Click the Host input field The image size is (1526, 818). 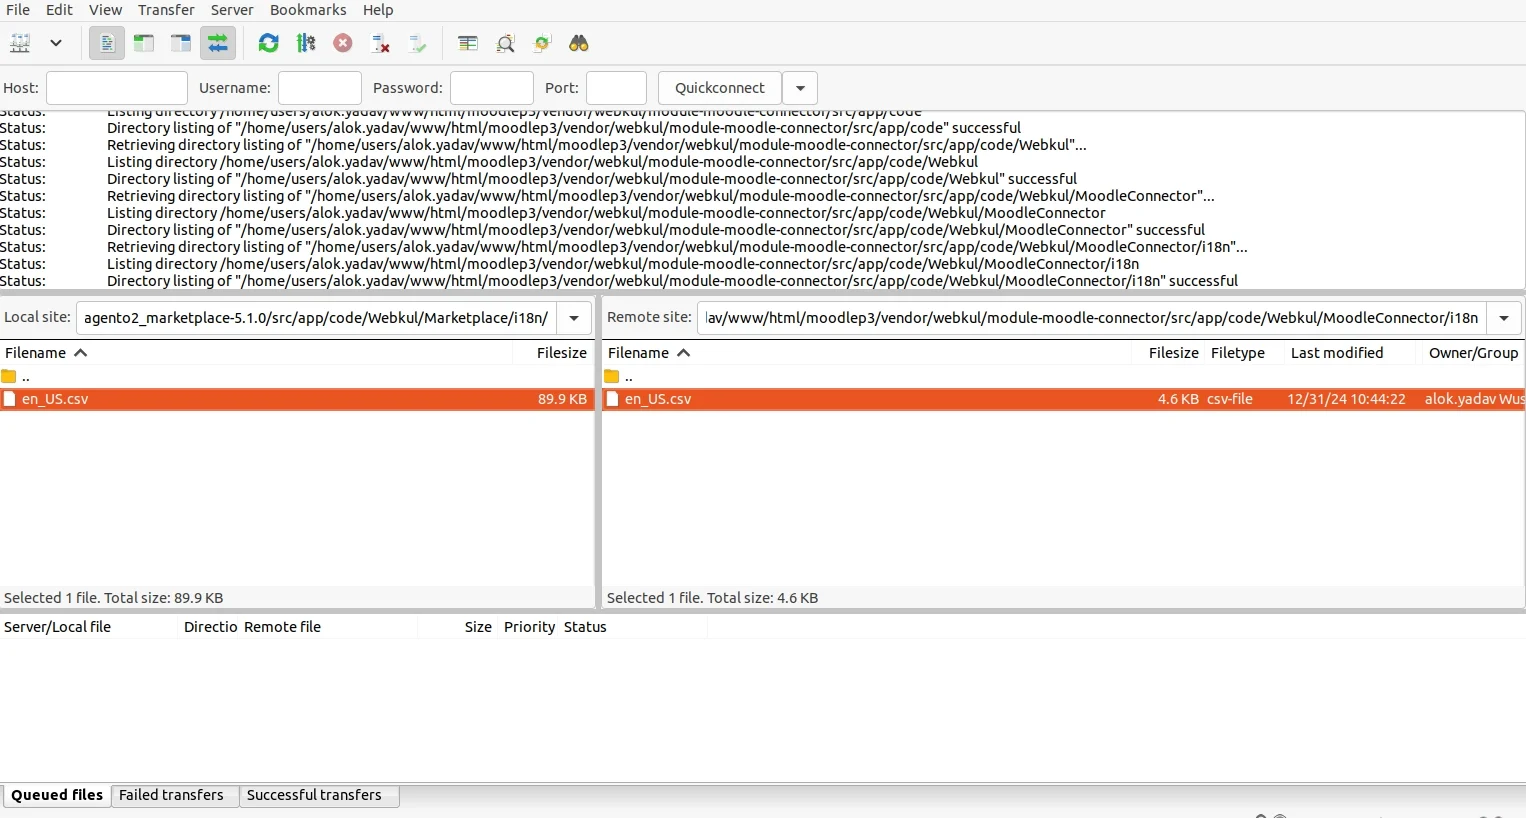click(117, 88)
